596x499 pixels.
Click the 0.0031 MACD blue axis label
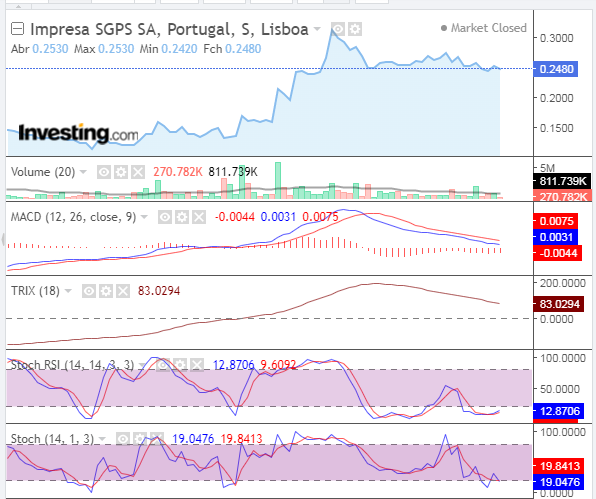(556, 237)
